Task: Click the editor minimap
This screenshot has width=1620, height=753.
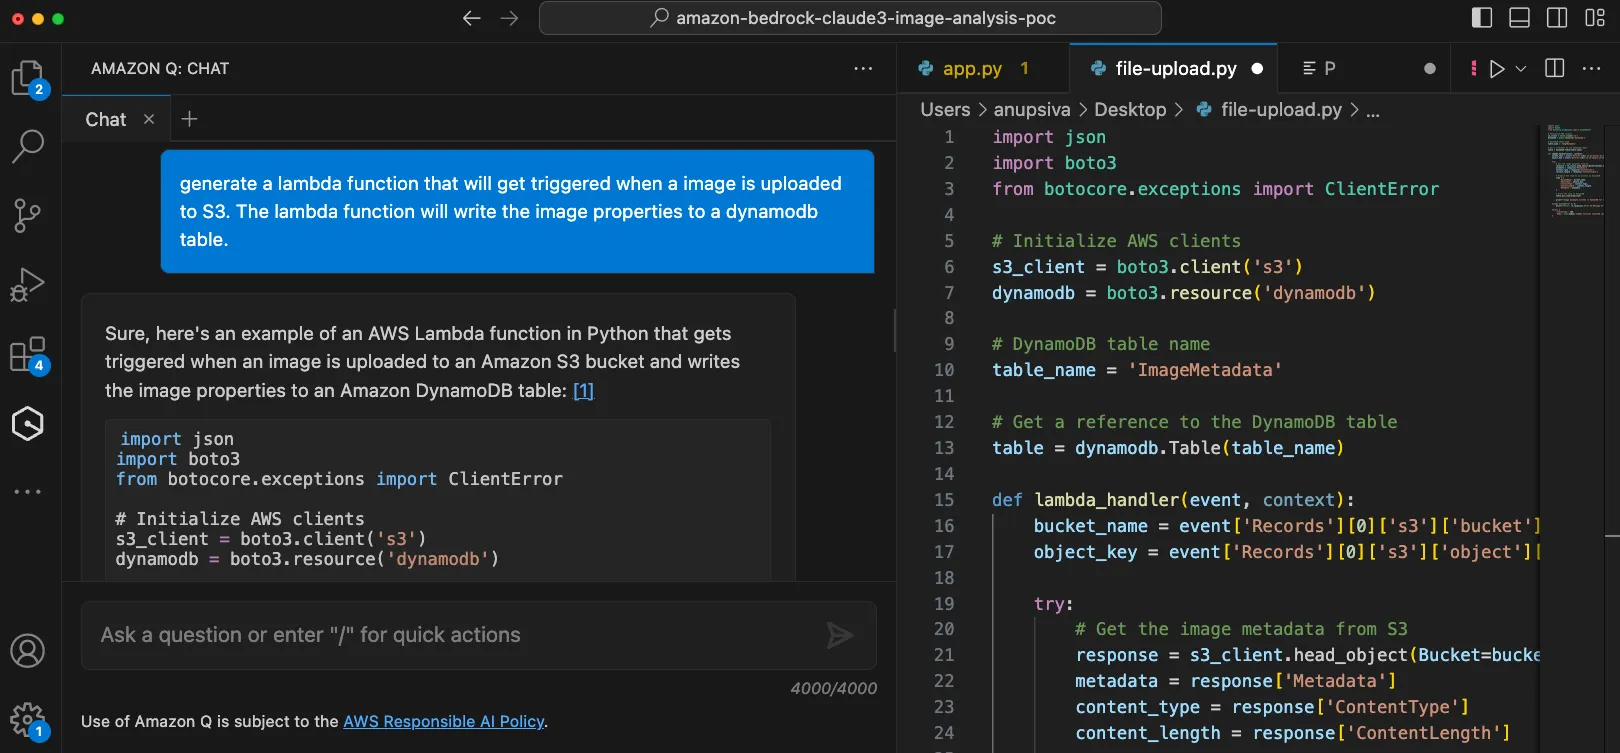Action: 1574,170
